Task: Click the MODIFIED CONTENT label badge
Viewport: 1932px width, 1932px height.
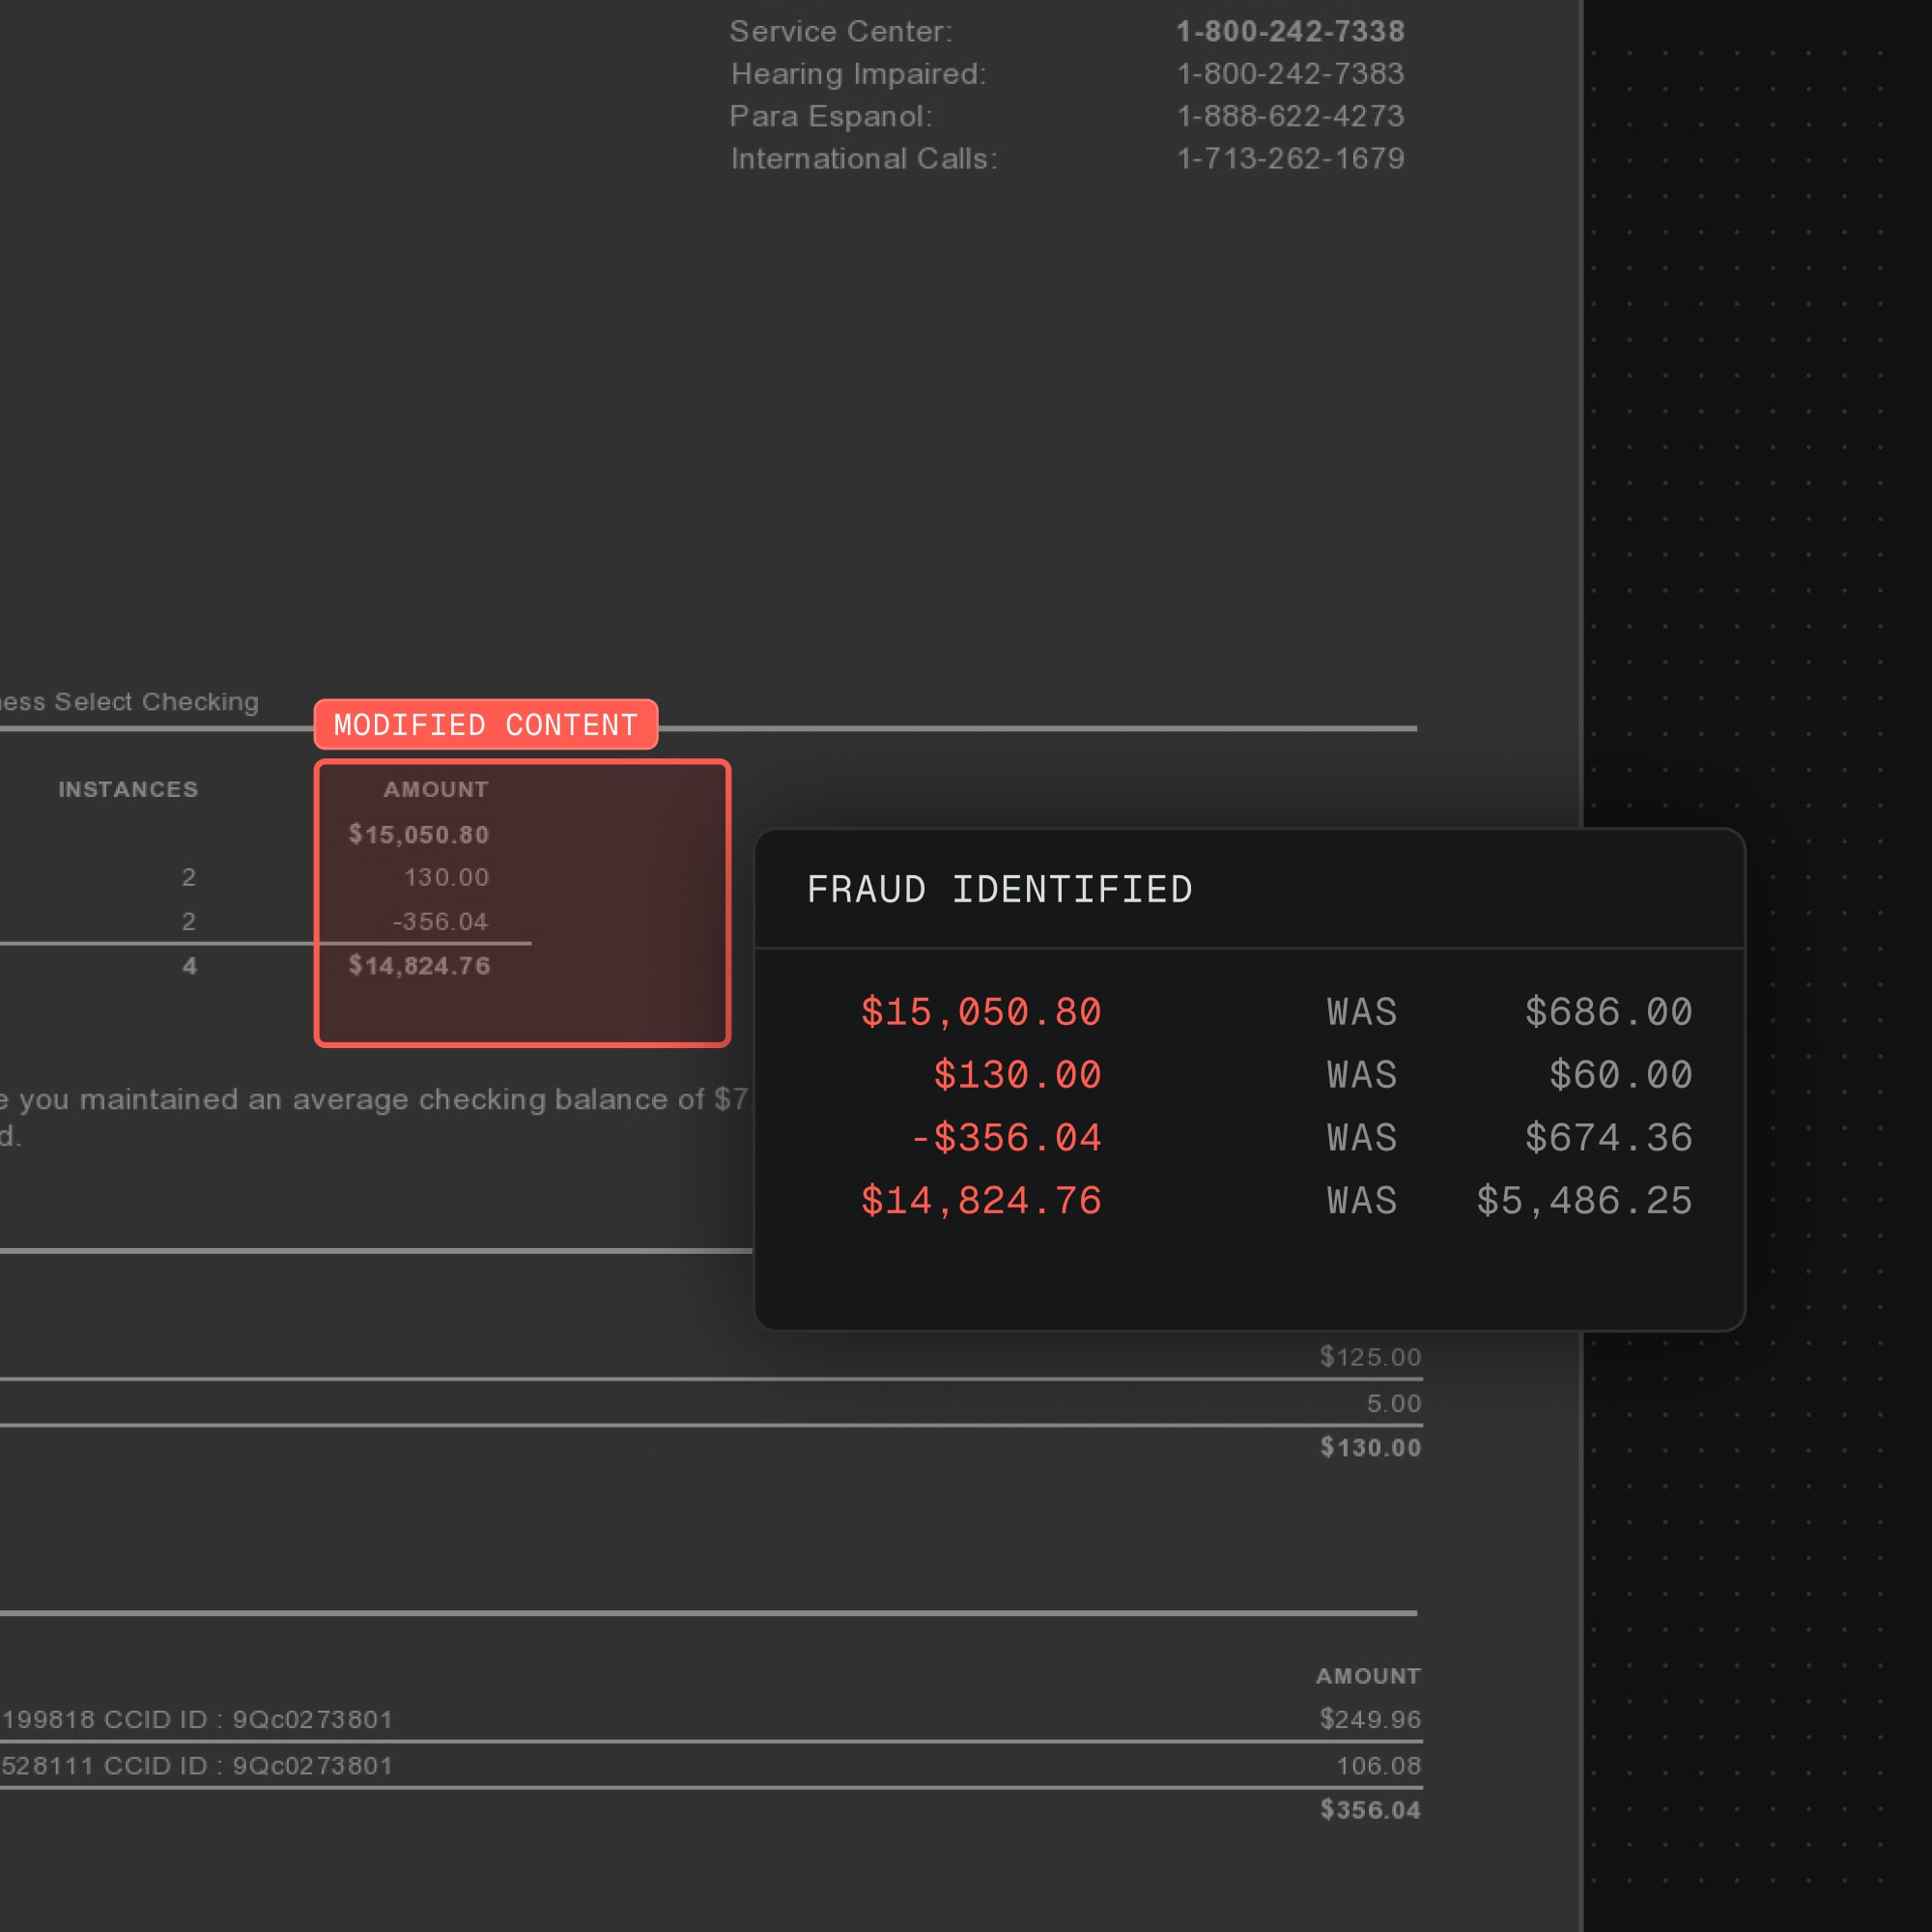Action: click(485, 724)
